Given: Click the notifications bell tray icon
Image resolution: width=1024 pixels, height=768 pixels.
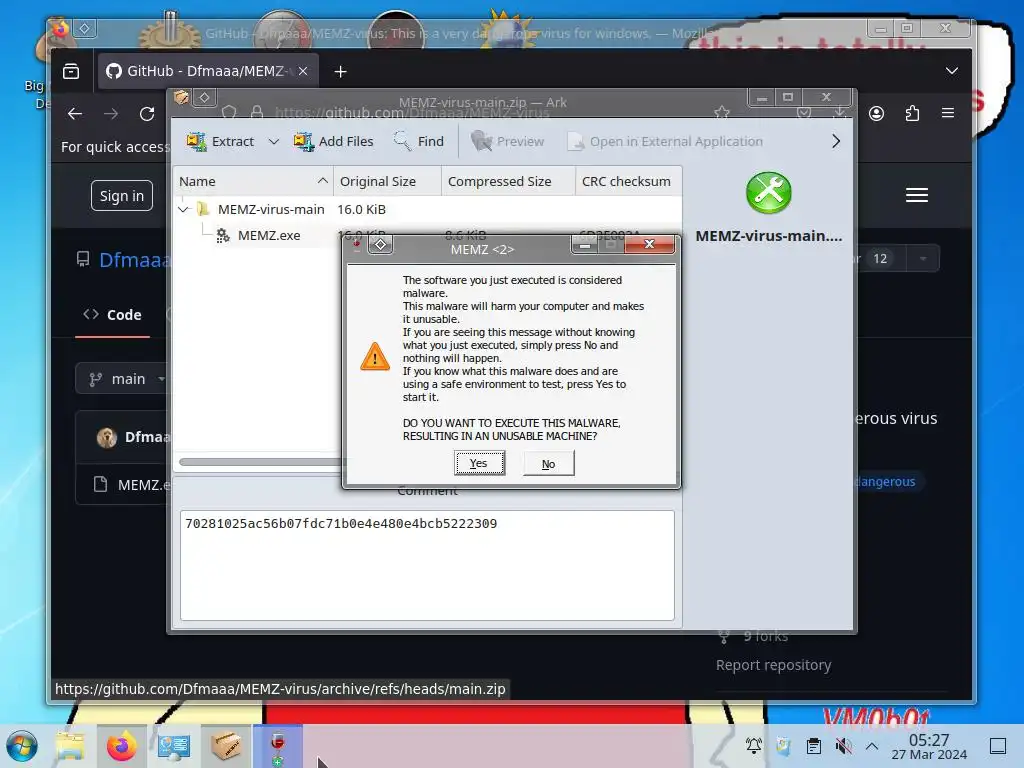Looking at the screenshot, I should 754,745.
